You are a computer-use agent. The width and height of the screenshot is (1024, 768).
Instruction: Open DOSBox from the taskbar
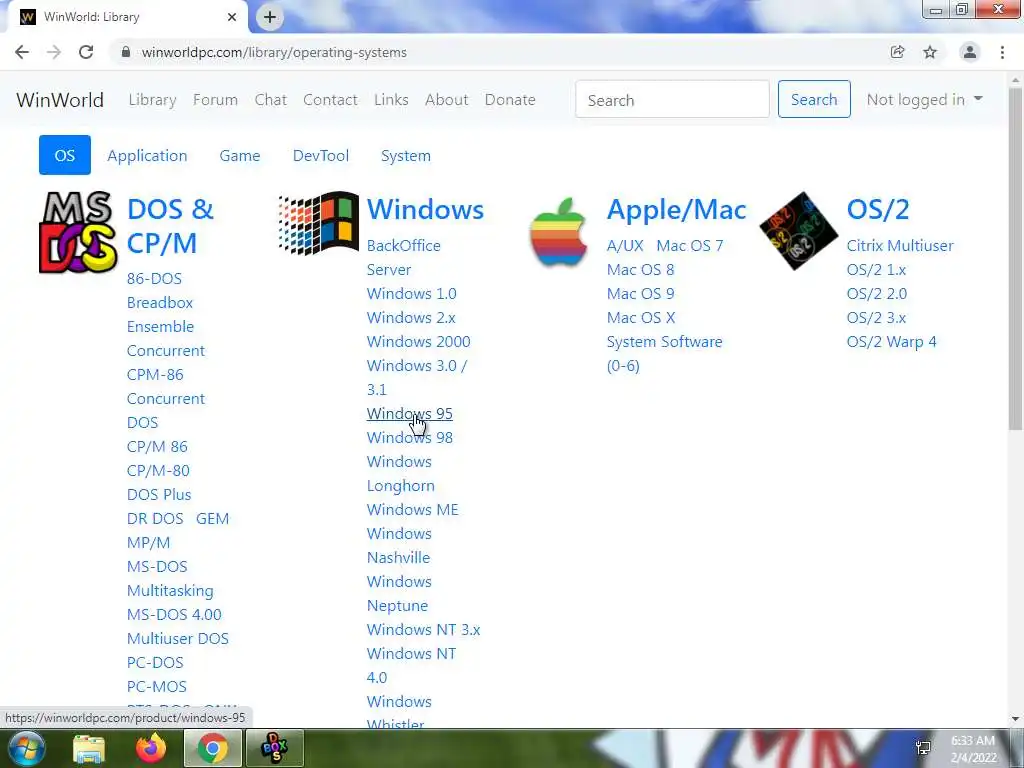[274, 748]
